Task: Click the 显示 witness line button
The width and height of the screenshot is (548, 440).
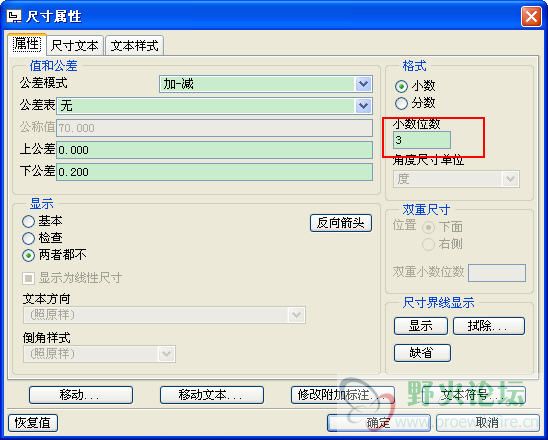Action: (x=420, y=326)
